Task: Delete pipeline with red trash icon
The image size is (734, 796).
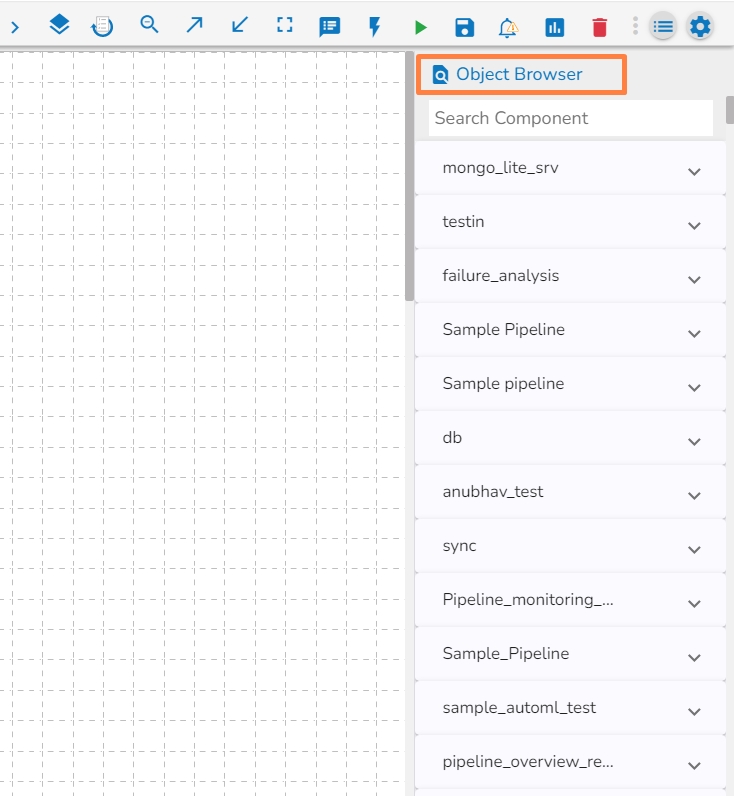Action: 599,27
